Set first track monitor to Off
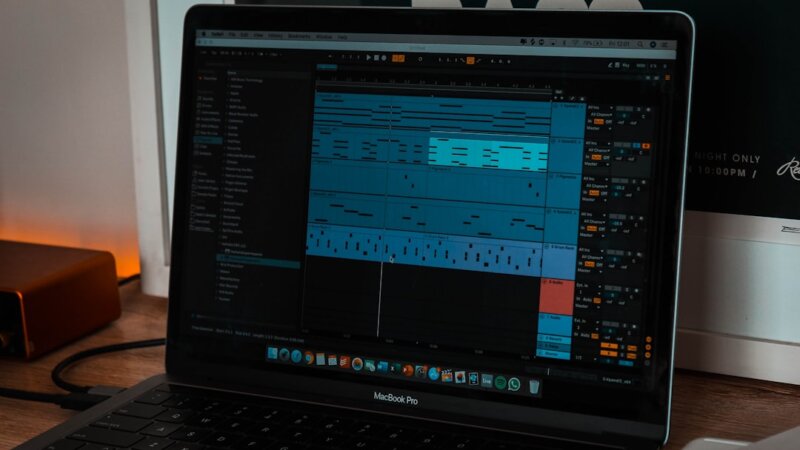 tap(609, 121)
